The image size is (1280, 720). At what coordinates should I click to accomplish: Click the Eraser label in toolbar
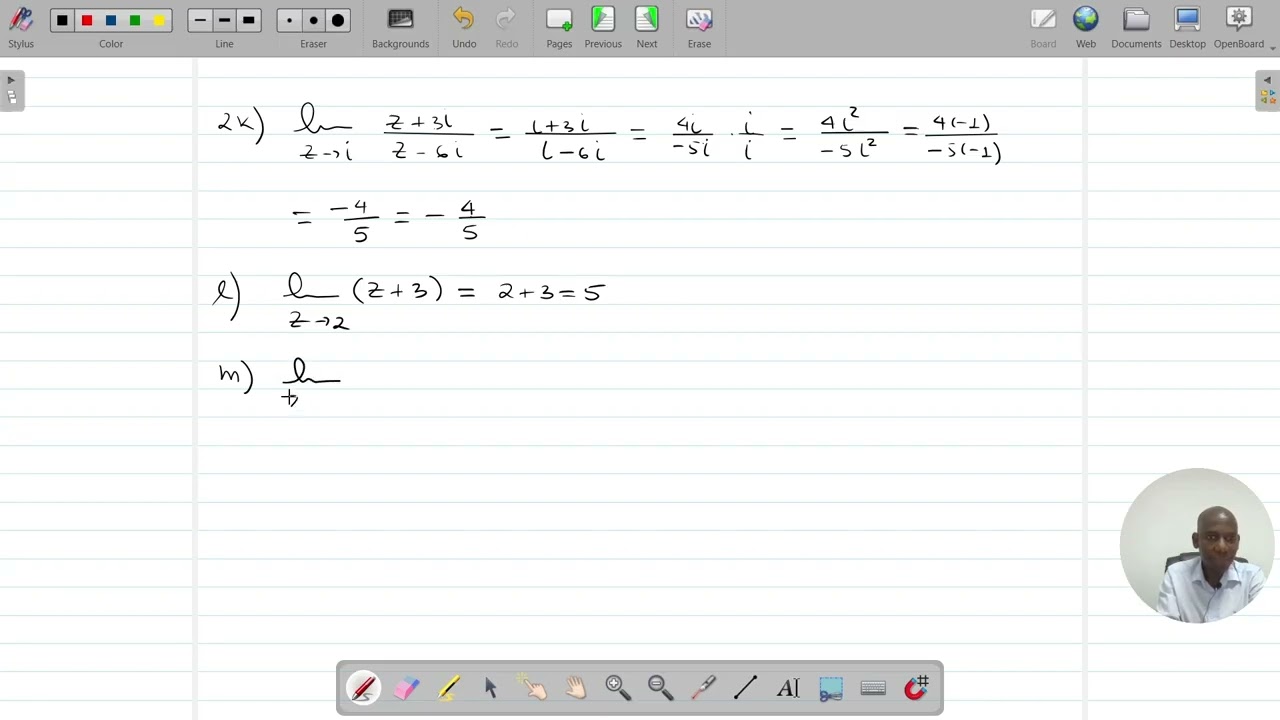tap(313, 44)
